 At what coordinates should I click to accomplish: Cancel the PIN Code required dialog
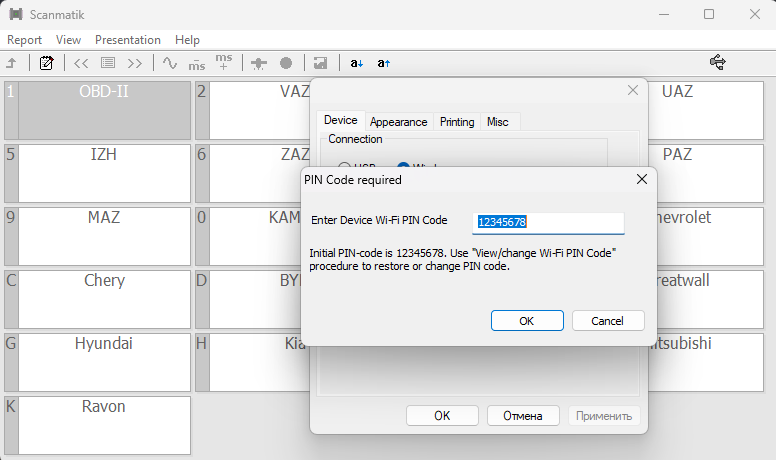point(608,321)
